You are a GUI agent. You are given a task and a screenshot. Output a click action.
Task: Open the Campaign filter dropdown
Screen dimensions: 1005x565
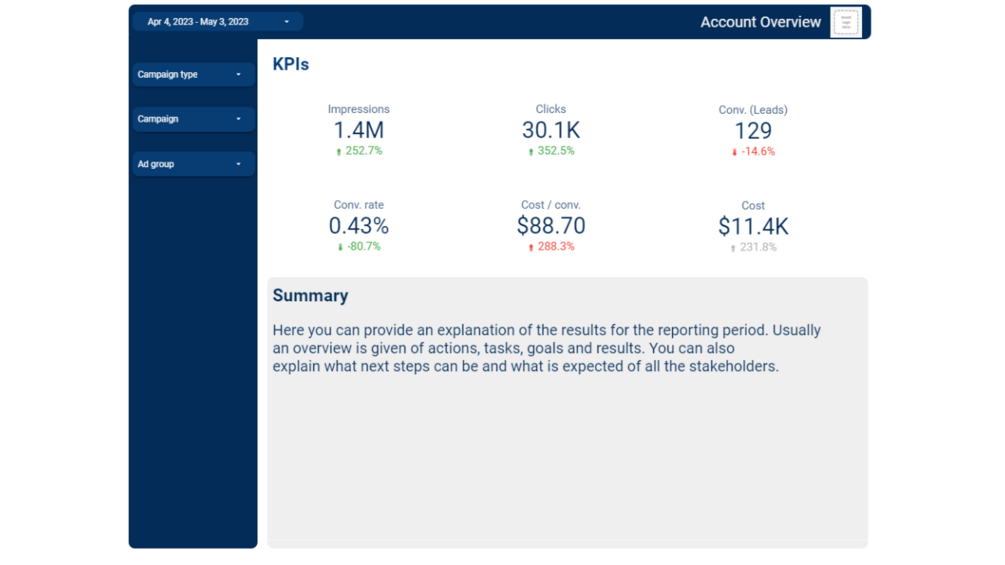[x=192, y=119]
